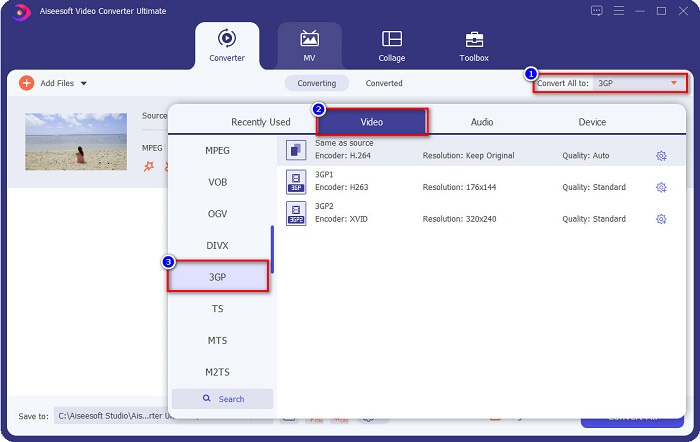Click the Aiseesoft app logo
Viewport: 700px width, 442px height.
21,12
